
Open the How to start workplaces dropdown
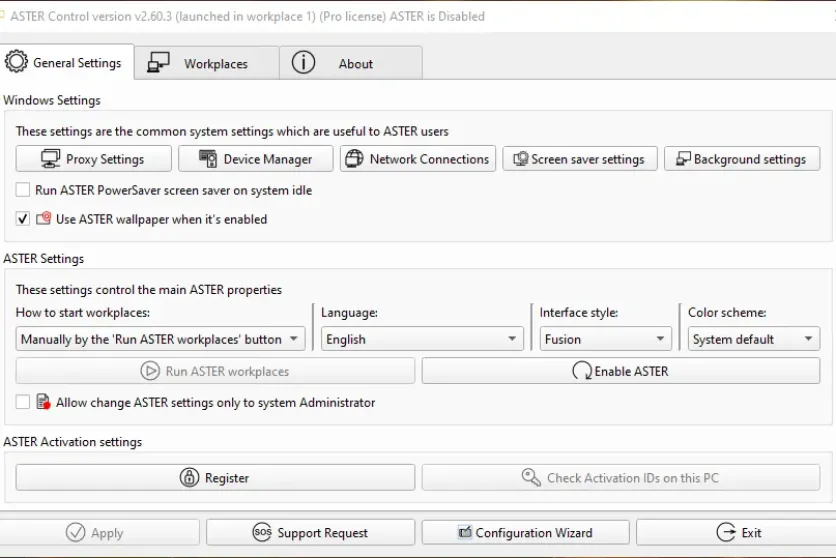pyautogui.click(x=160, y=339)
